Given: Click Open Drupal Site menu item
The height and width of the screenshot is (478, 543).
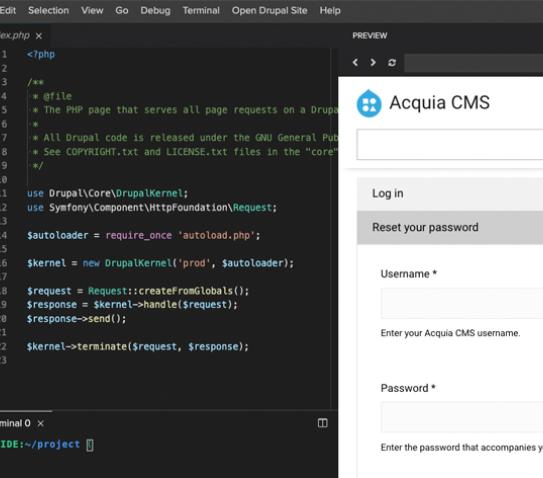Looking at the screenshot, I should [269, 10].
